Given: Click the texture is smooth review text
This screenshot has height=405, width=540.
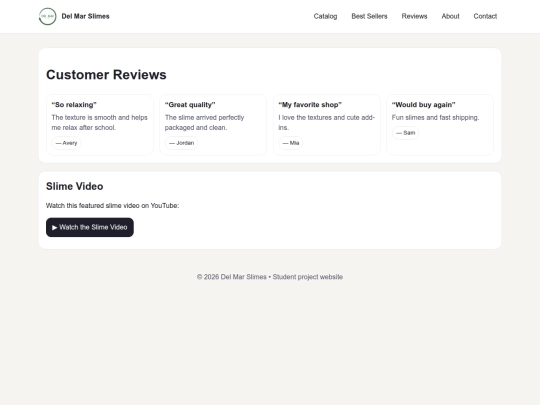Looking at the screenshot, I should pos(100,123).
